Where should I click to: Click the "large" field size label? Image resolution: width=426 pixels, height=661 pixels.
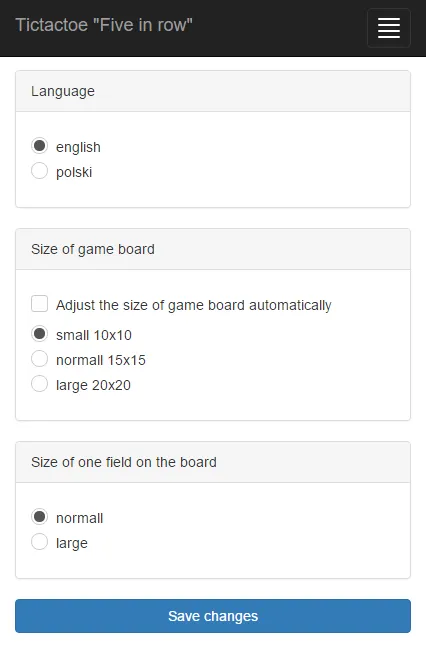click(x=72, y=543)
